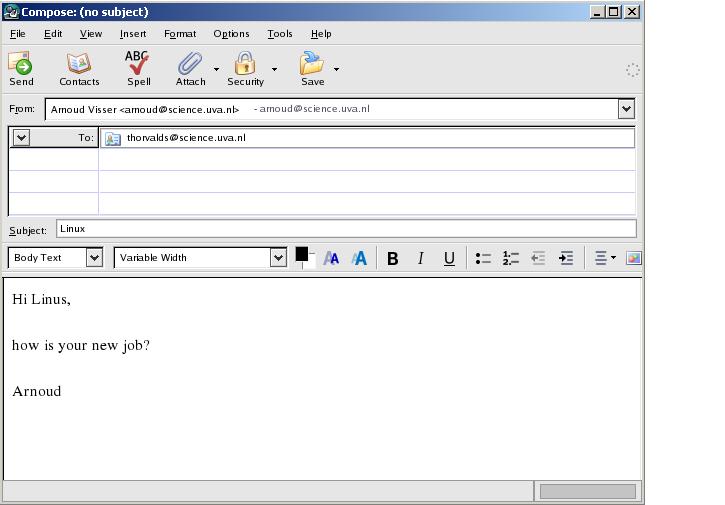The width and height of the screenshot is (725, 505).
Task: Click the Send toolbar icon
Action: tap(21, 69)
